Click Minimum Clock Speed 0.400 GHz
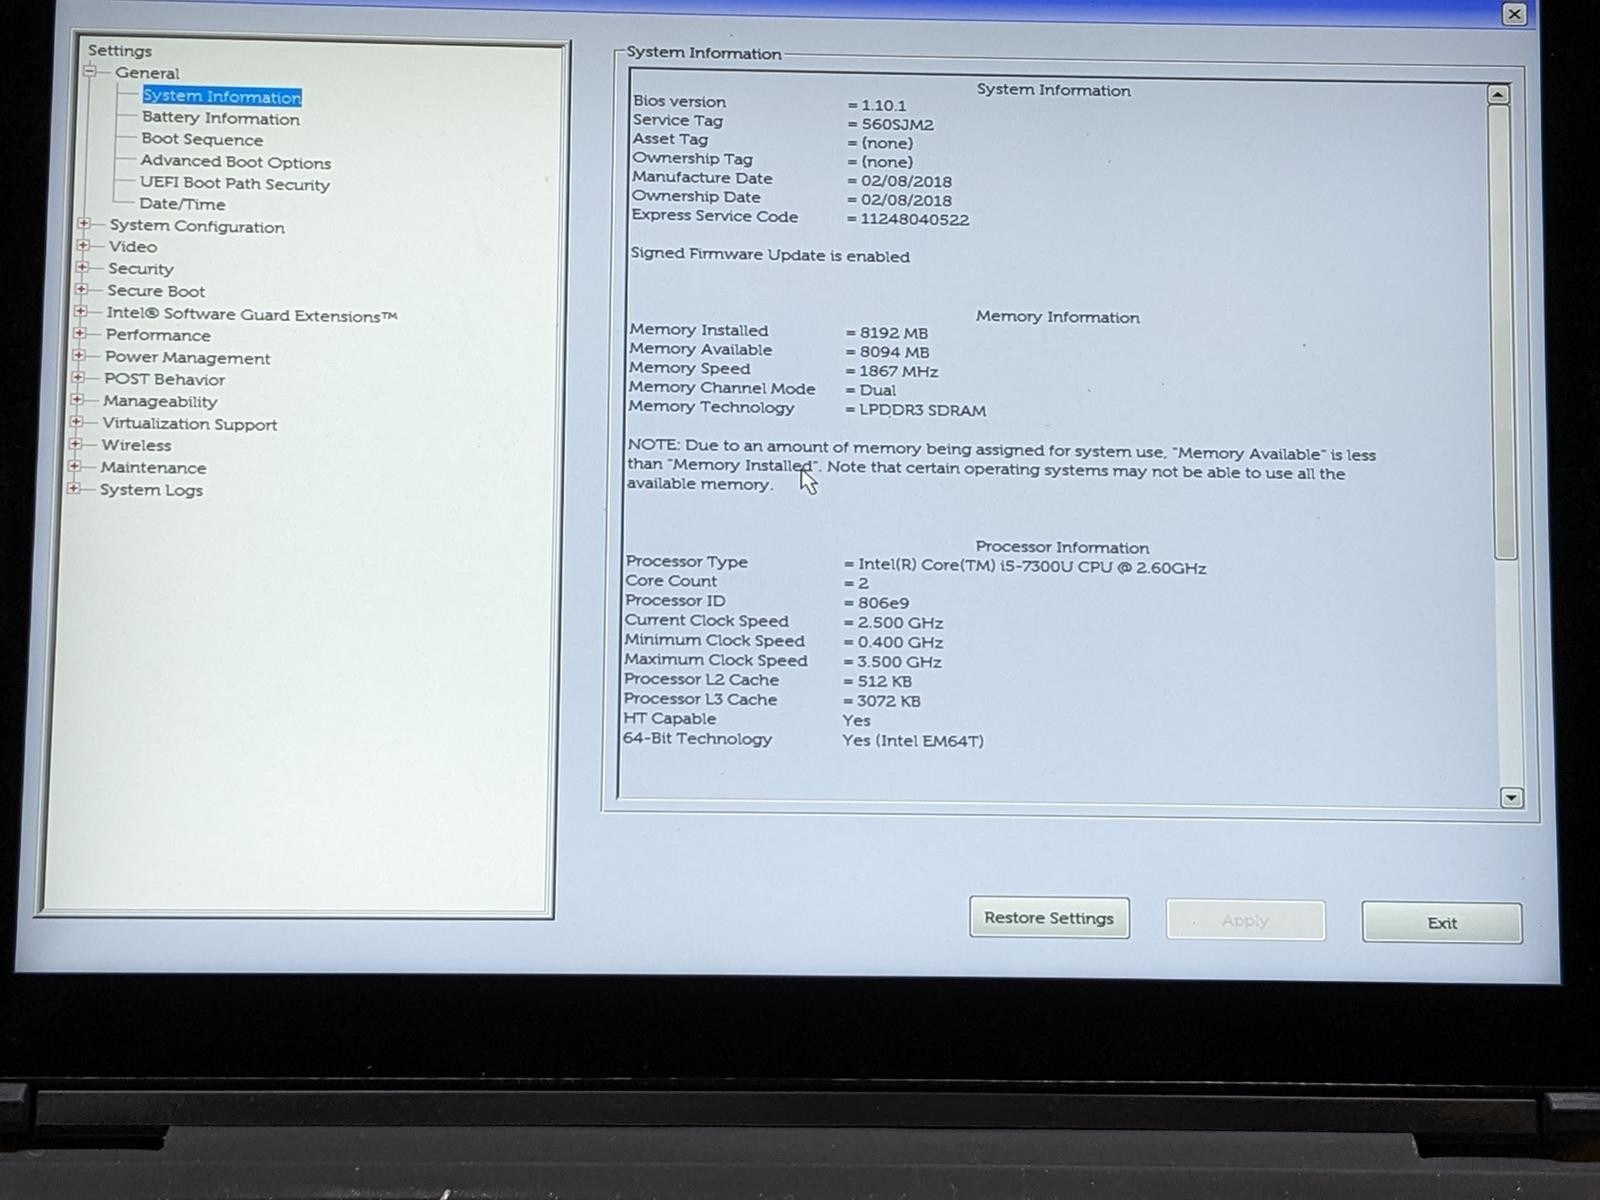 pos(900,642)
